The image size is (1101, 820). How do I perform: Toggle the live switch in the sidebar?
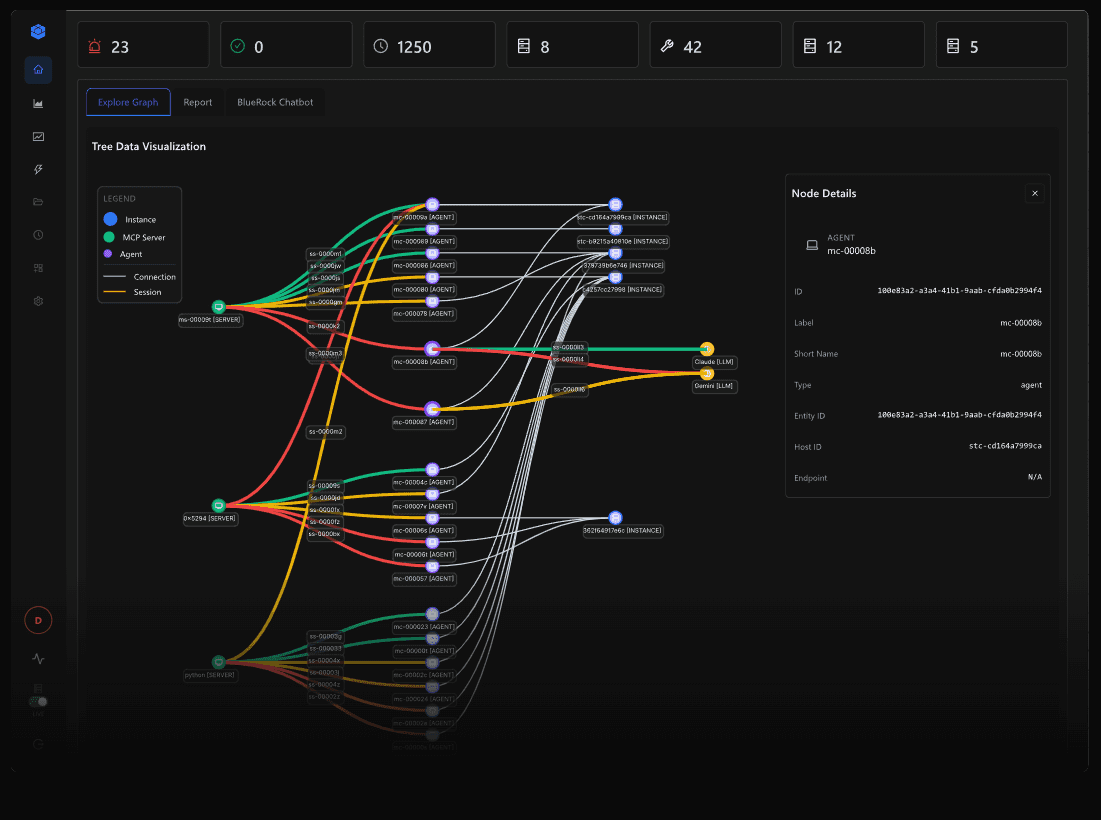(x=39, y=701)
